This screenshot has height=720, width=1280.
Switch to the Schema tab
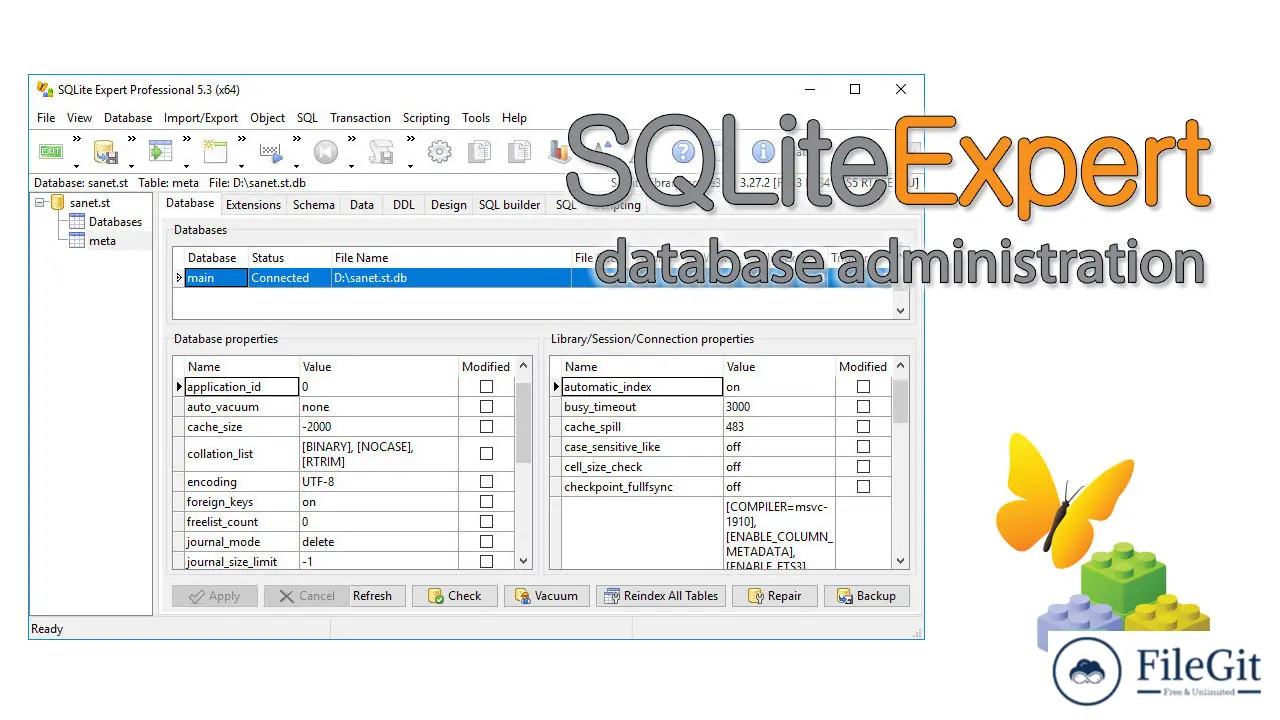[314, 204]
